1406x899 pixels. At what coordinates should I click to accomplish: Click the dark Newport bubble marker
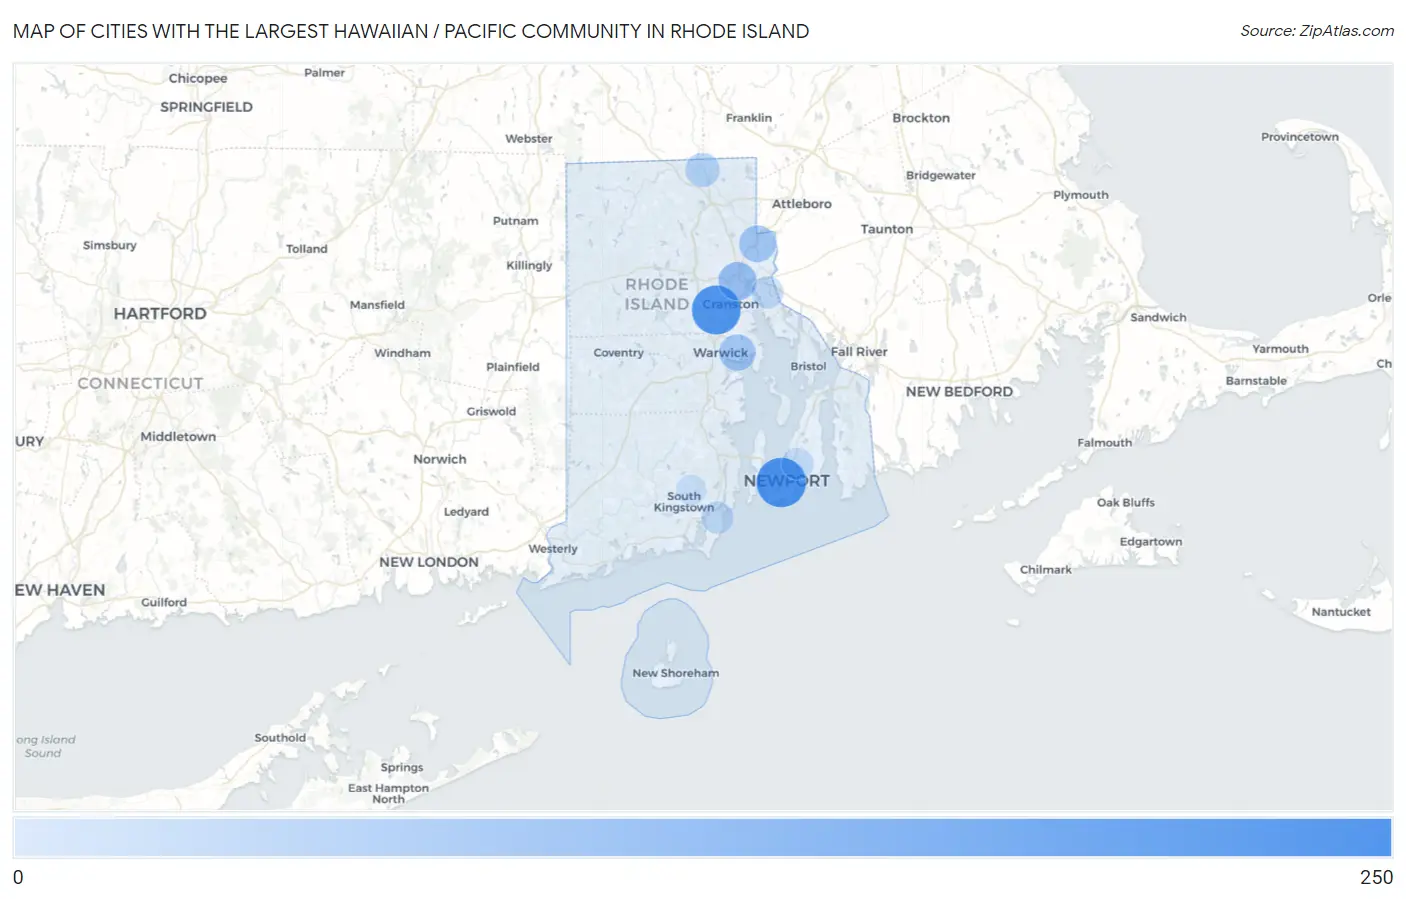781,482
